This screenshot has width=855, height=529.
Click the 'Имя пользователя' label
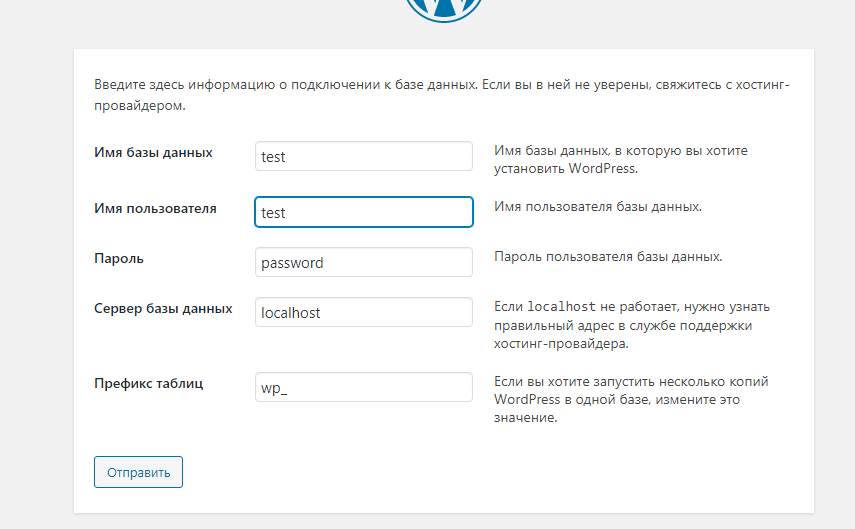click(155, 208)
